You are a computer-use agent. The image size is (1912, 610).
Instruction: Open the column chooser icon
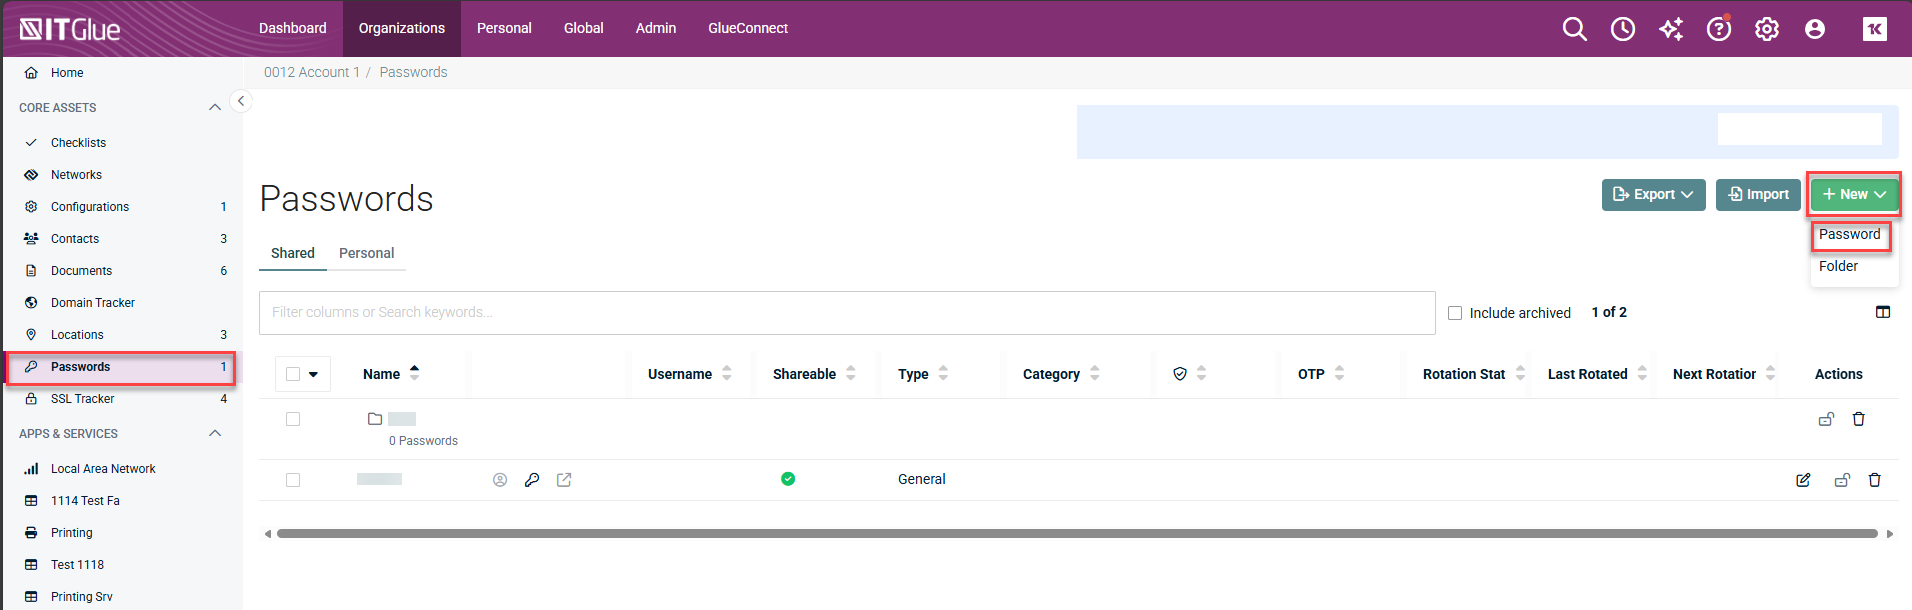click(1882, 312)
